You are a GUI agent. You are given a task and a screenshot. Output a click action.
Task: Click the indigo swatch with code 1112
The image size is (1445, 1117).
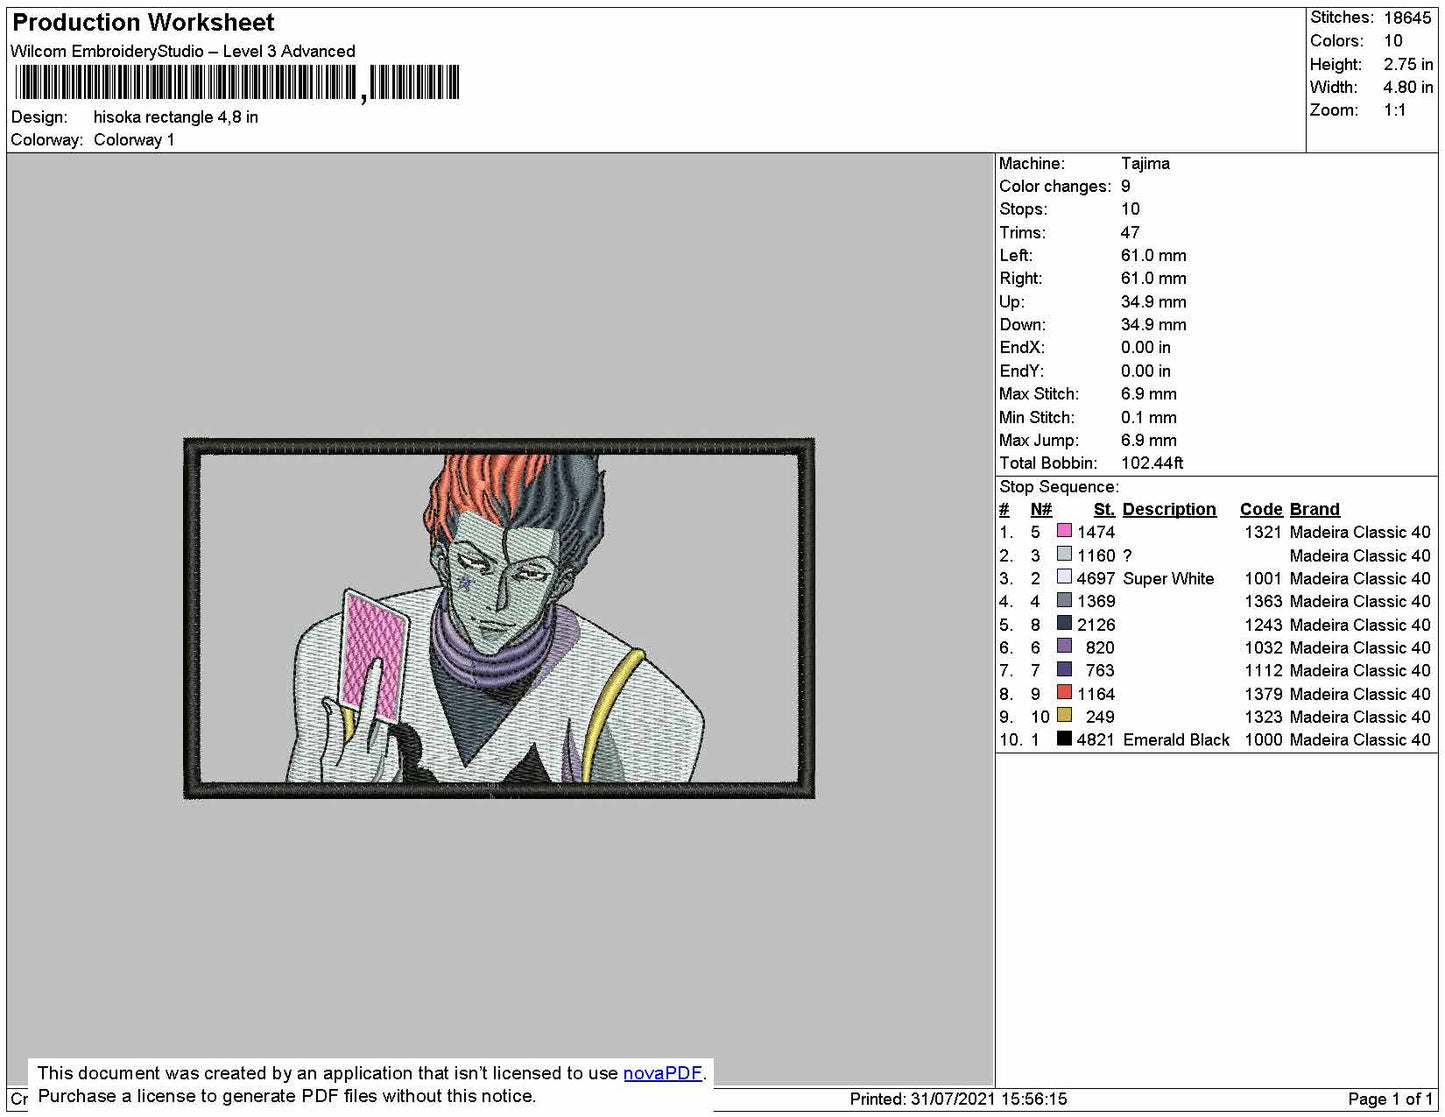tap(1064, 669)
